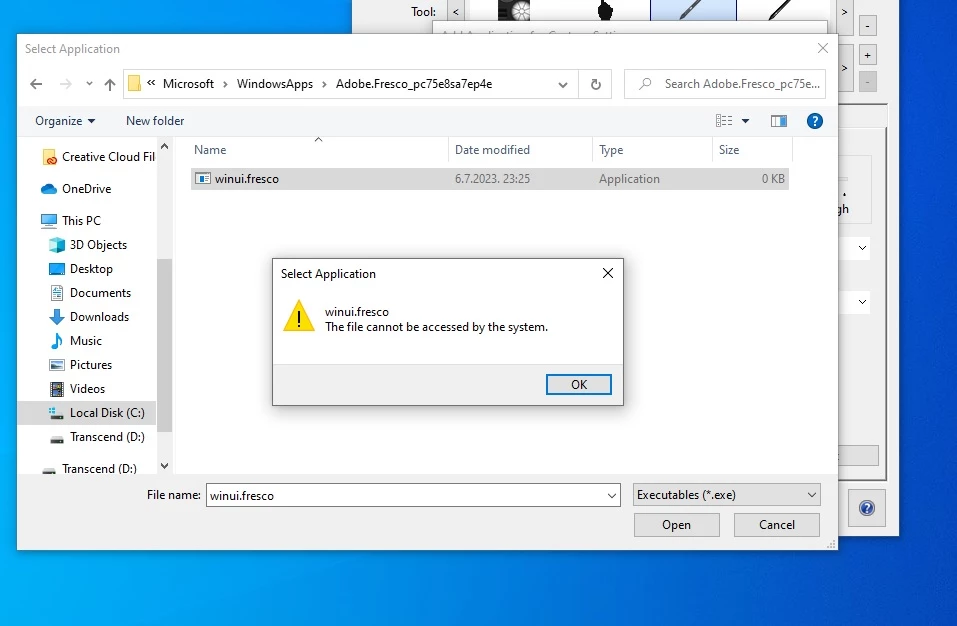Click the sidebar scroll down arrow
957x626 pixels.
pos(164,466)
